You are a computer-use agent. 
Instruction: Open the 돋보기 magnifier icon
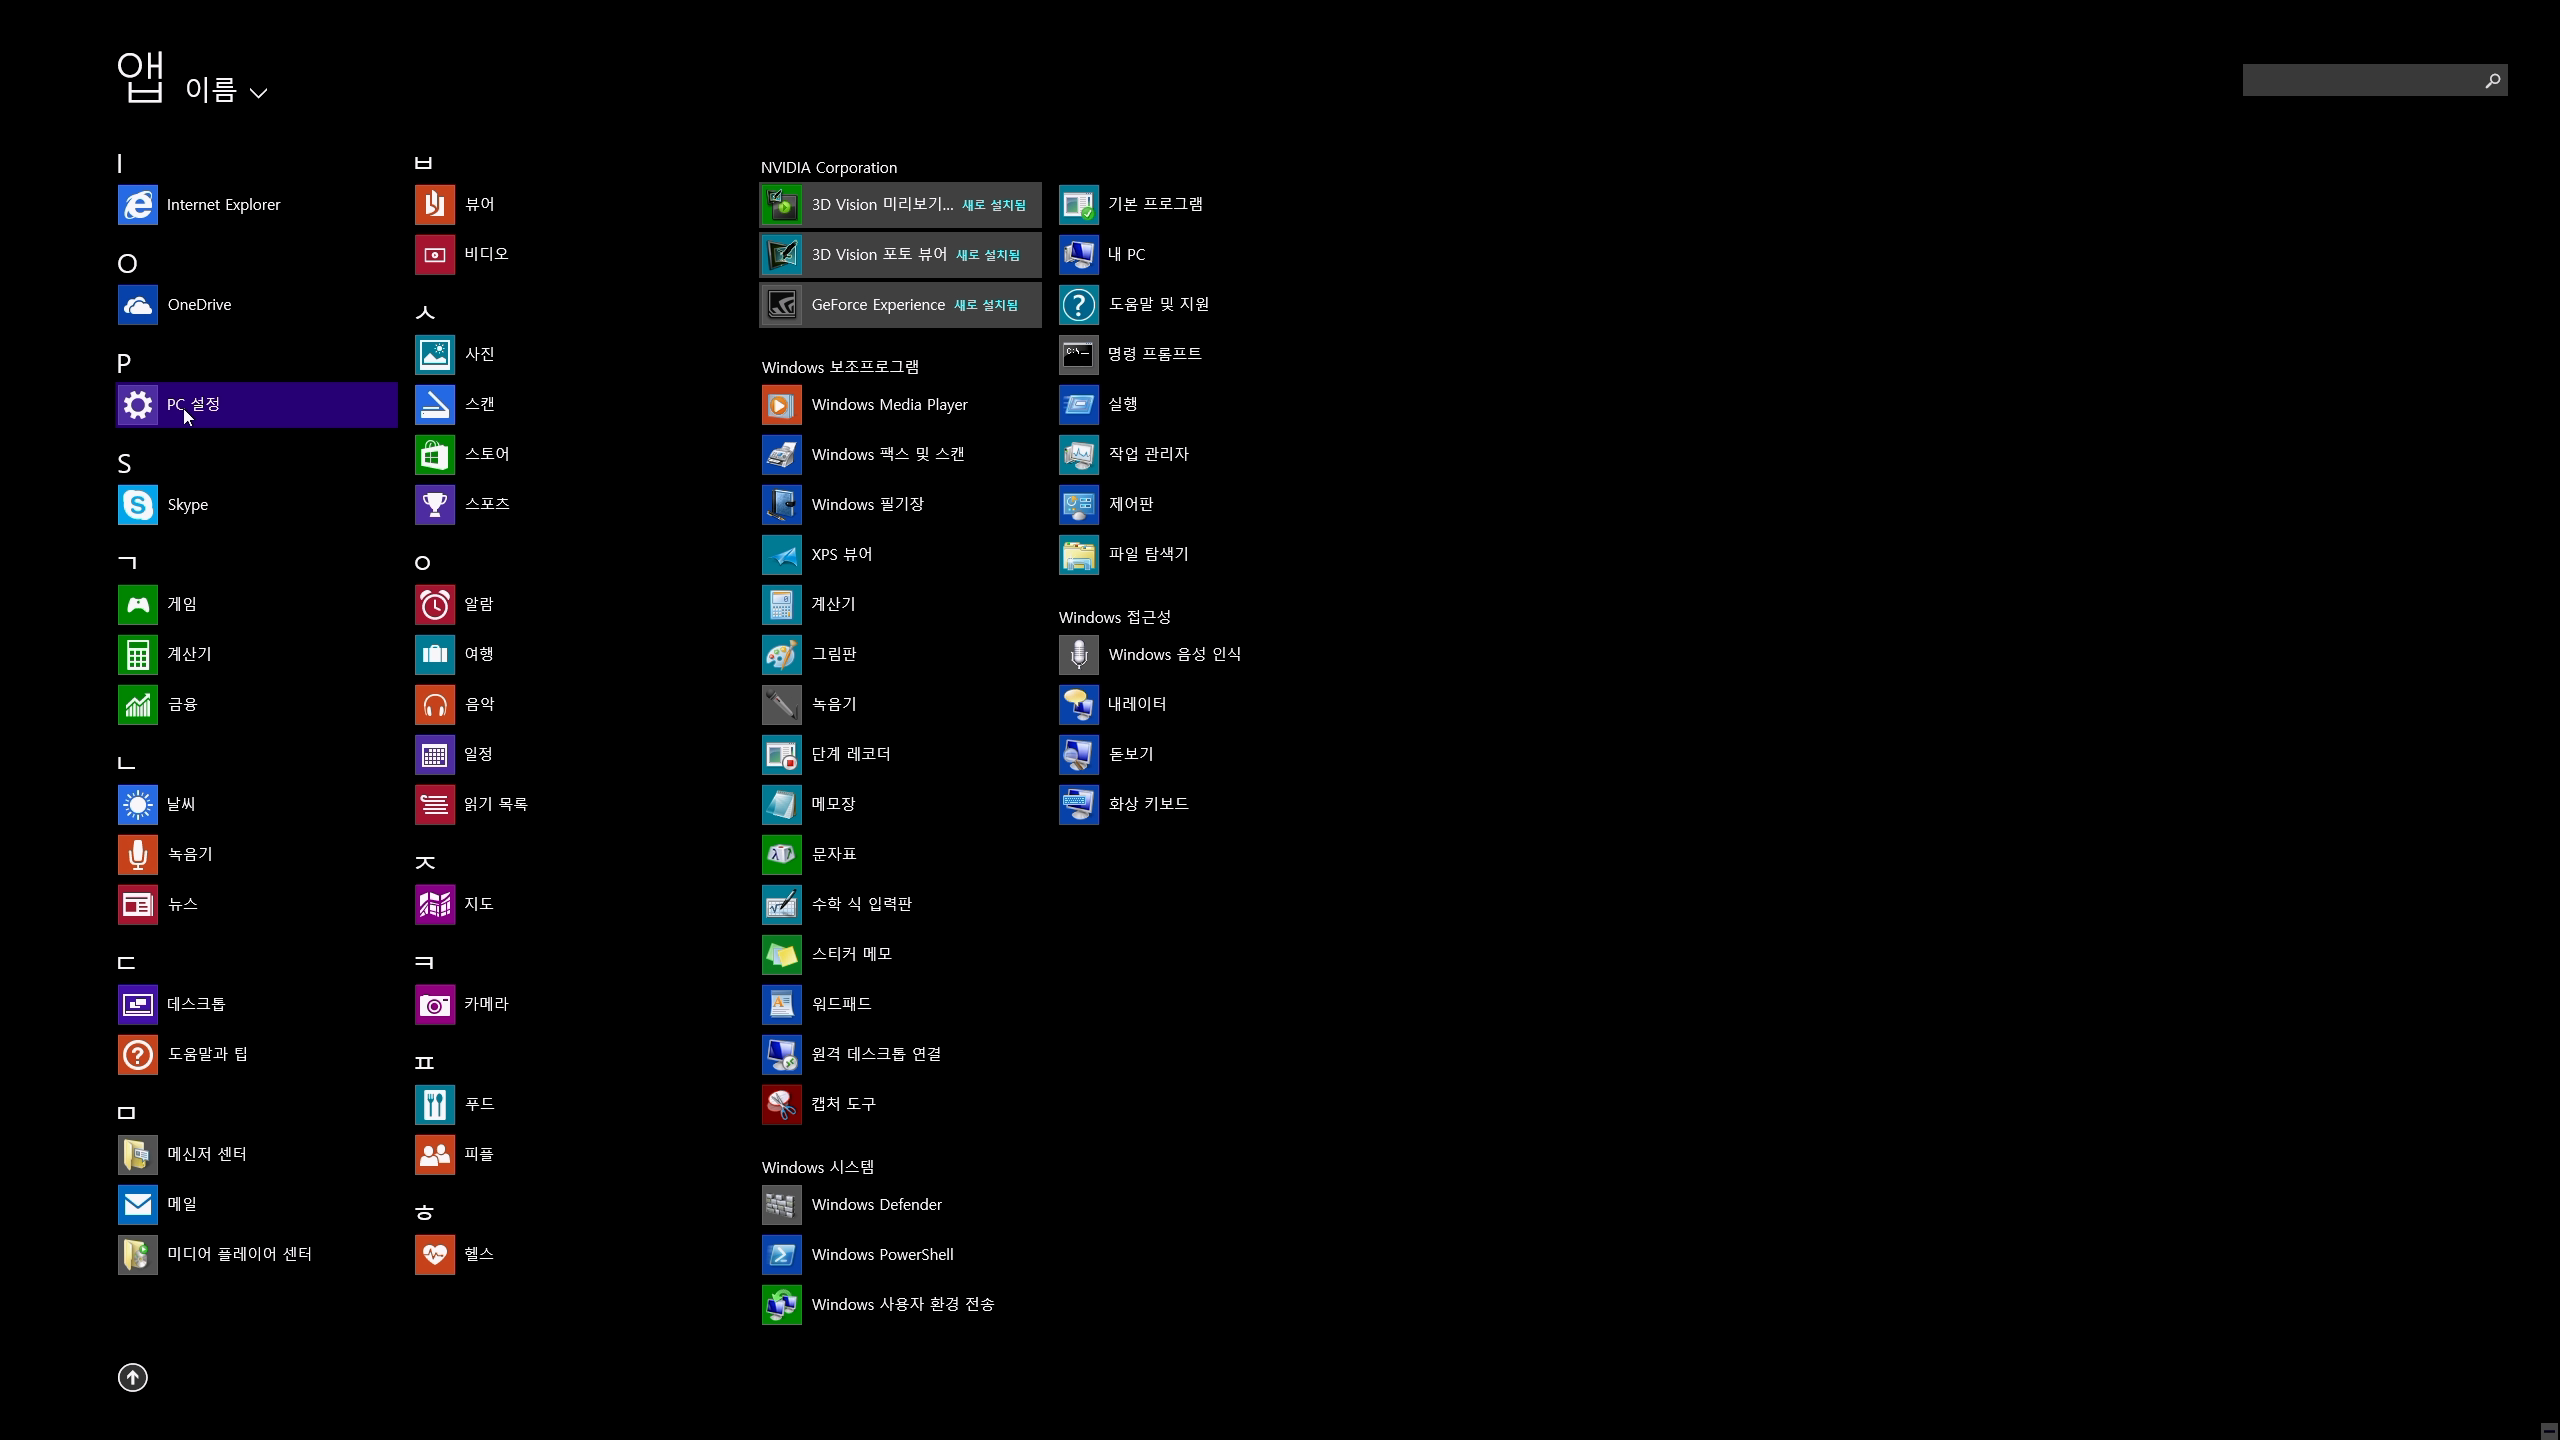1079,755
